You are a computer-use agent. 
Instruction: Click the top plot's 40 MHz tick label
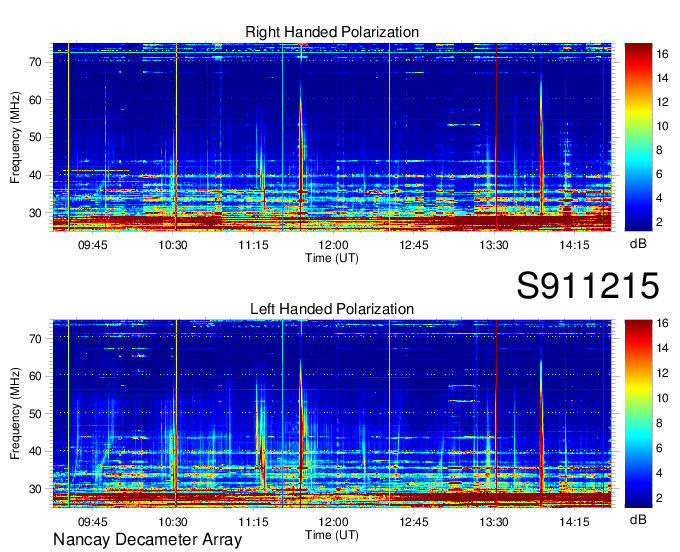click(x=36, y=176)
